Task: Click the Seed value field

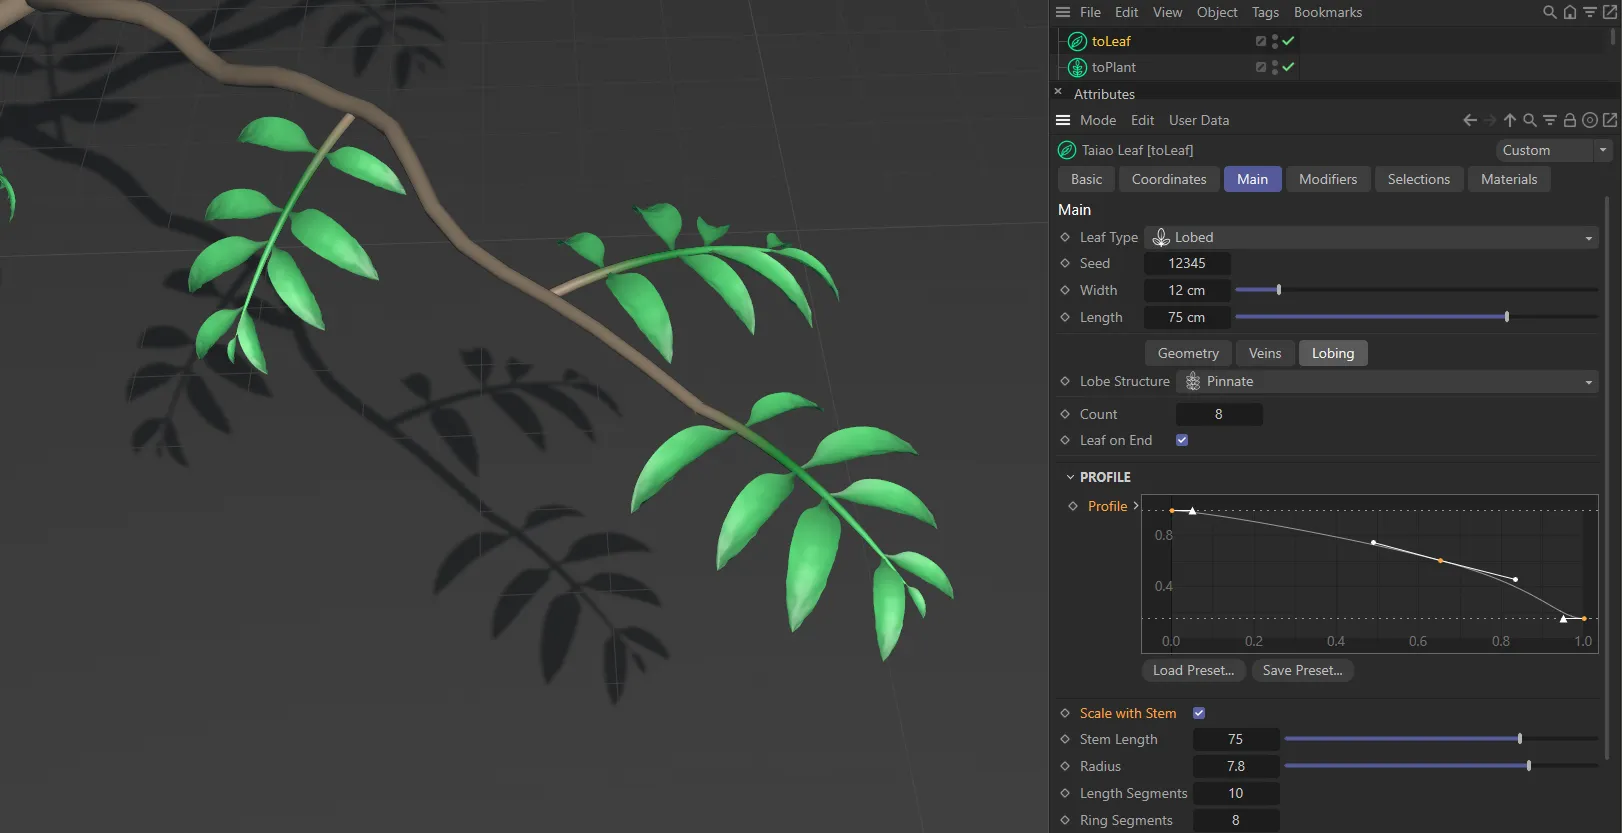Action: [1187, 263]
